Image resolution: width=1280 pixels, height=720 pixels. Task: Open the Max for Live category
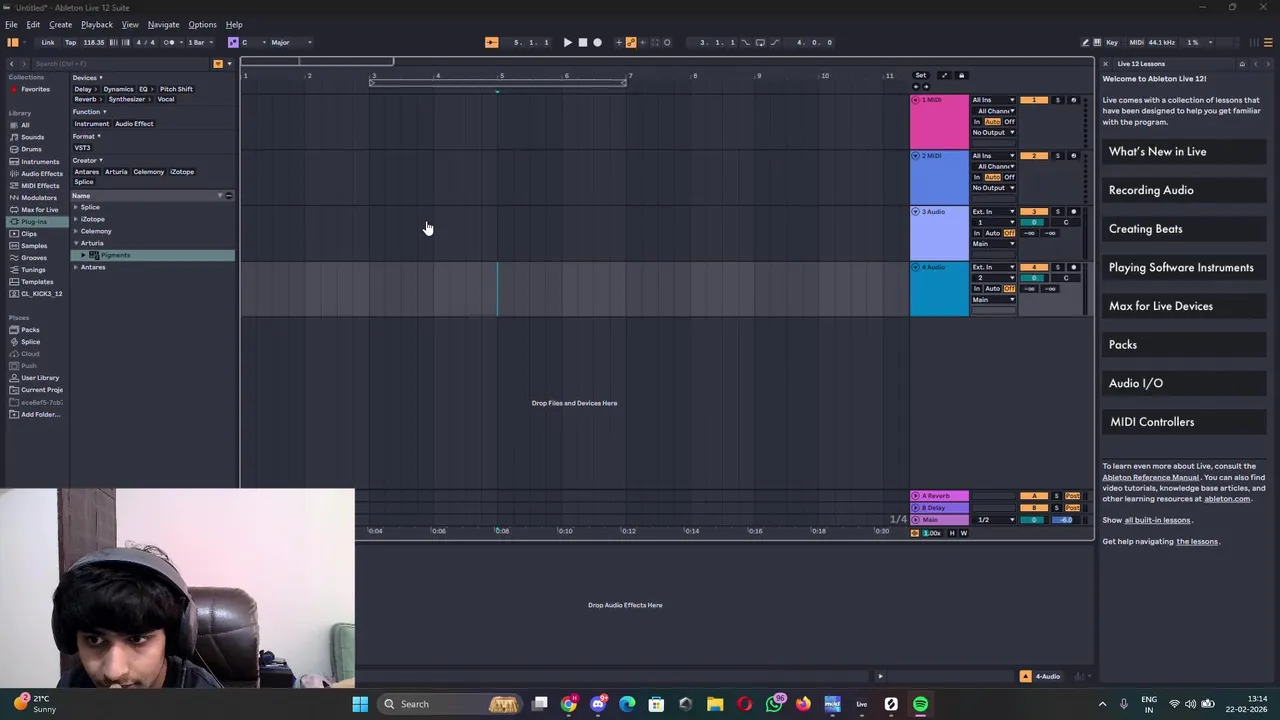pyautogui.click(x=39, y=209)
